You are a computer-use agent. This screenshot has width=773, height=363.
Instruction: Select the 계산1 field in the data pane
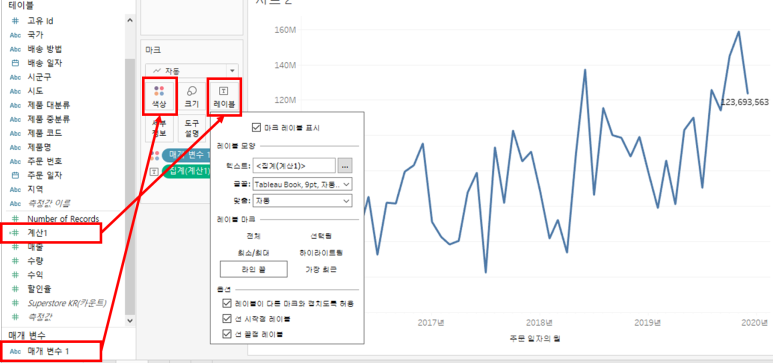52,233
